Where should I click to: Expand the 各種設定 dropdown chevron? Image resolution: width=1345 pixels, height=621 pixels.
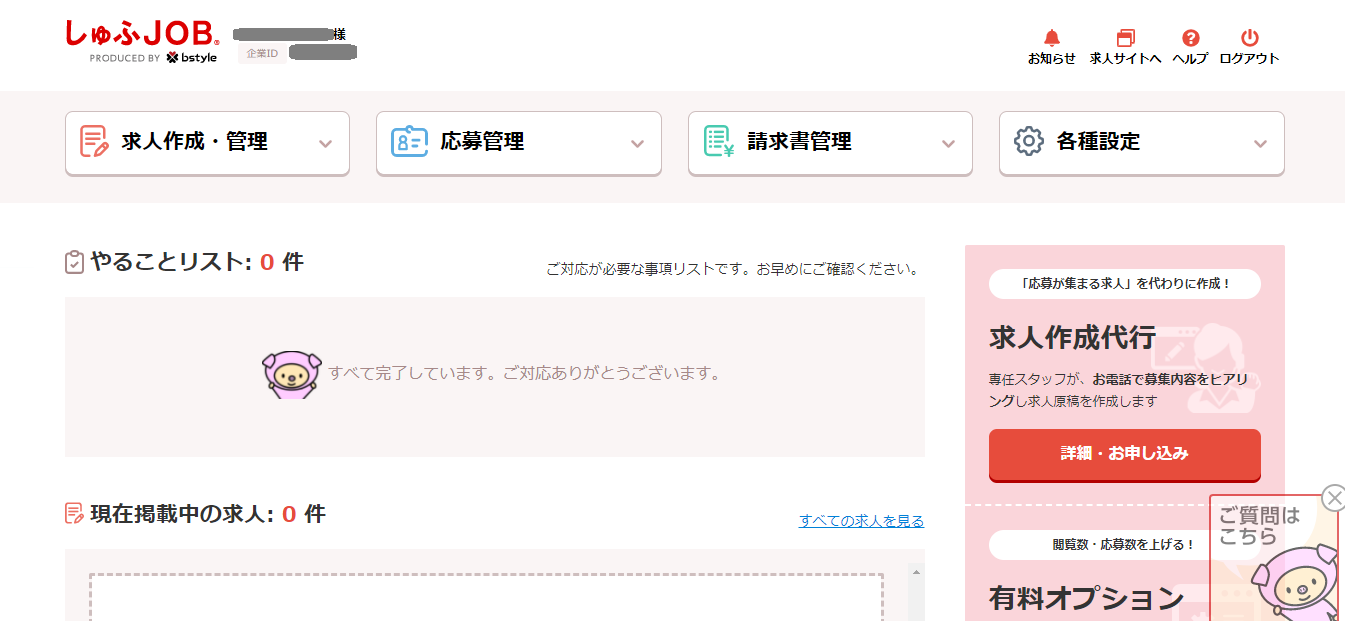tap(1260, 144)
